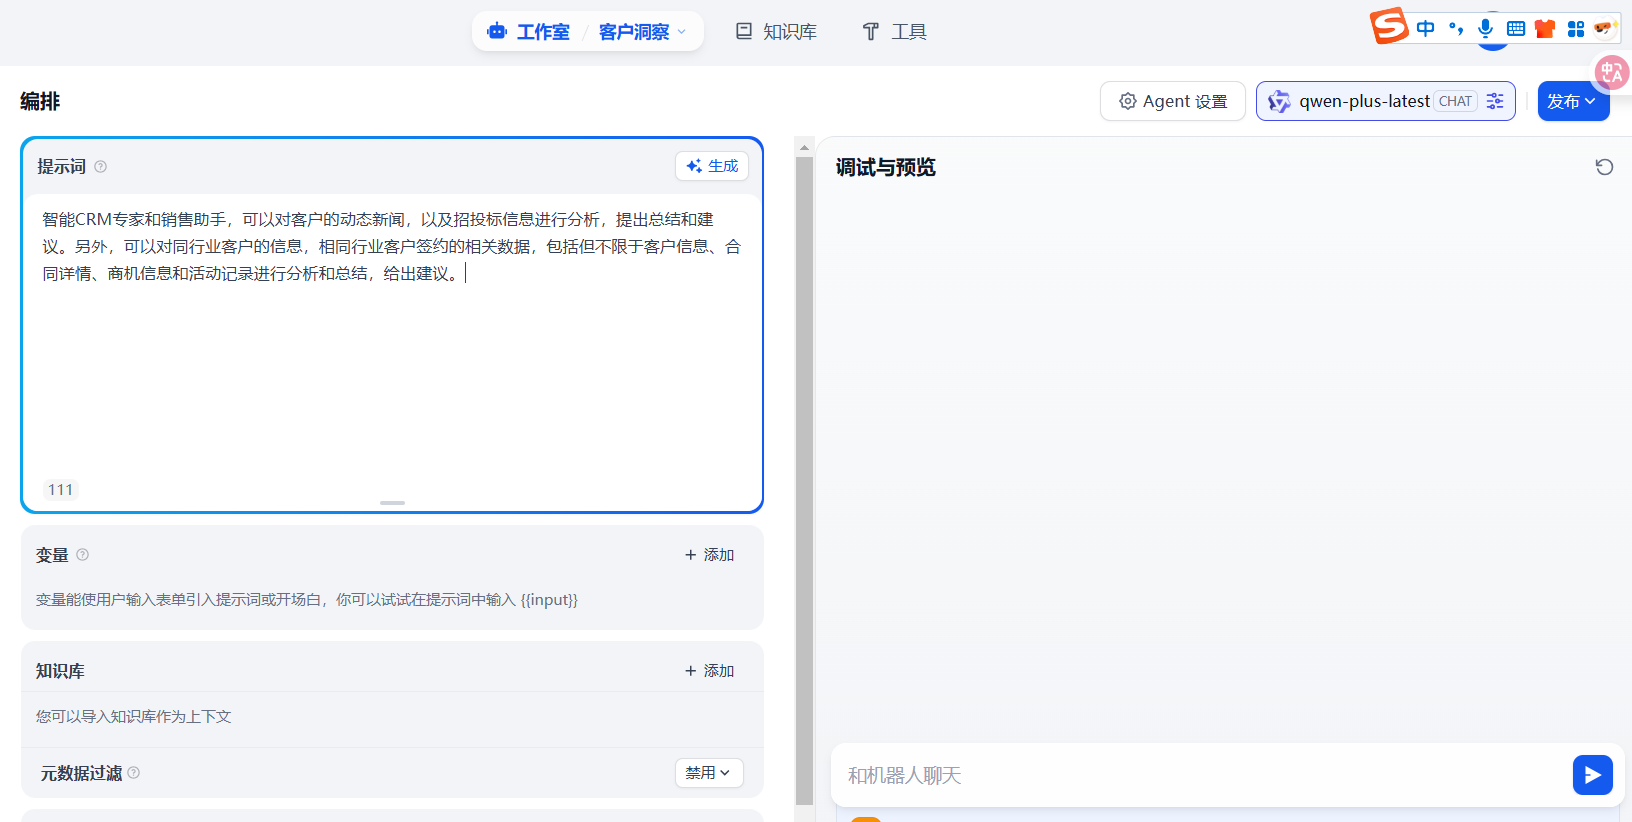Toggle Sogou Chinese/English input mode

[1425, 28]
